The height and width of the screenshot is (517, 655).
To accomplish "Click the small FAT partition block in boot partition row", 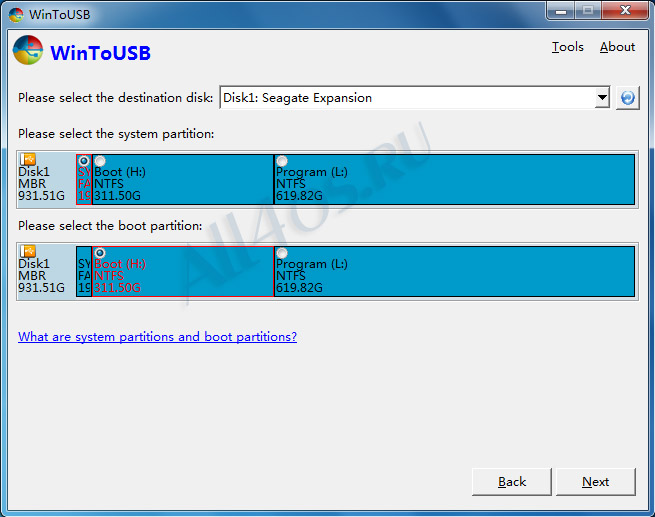I will (84, 271).
